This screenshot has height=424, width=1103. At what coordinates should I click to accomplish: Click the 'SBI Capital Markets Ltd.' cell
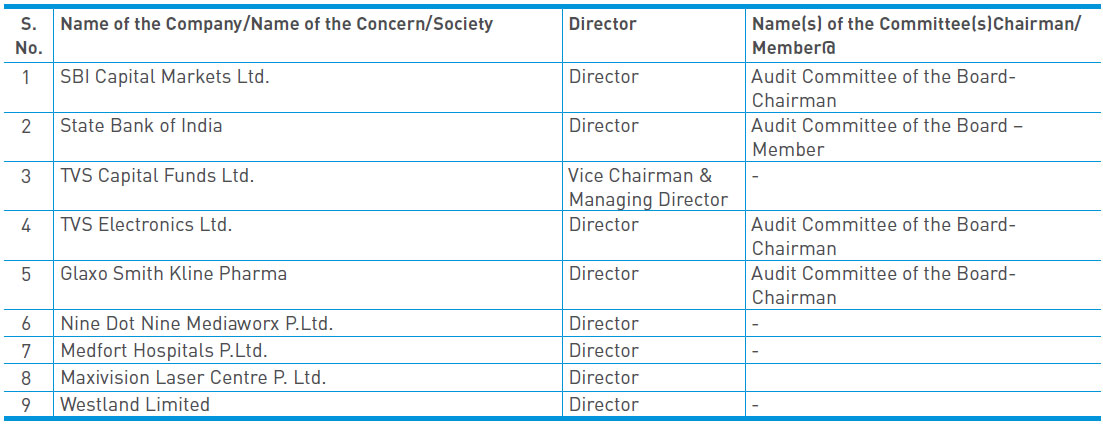(x=164, y=76)
